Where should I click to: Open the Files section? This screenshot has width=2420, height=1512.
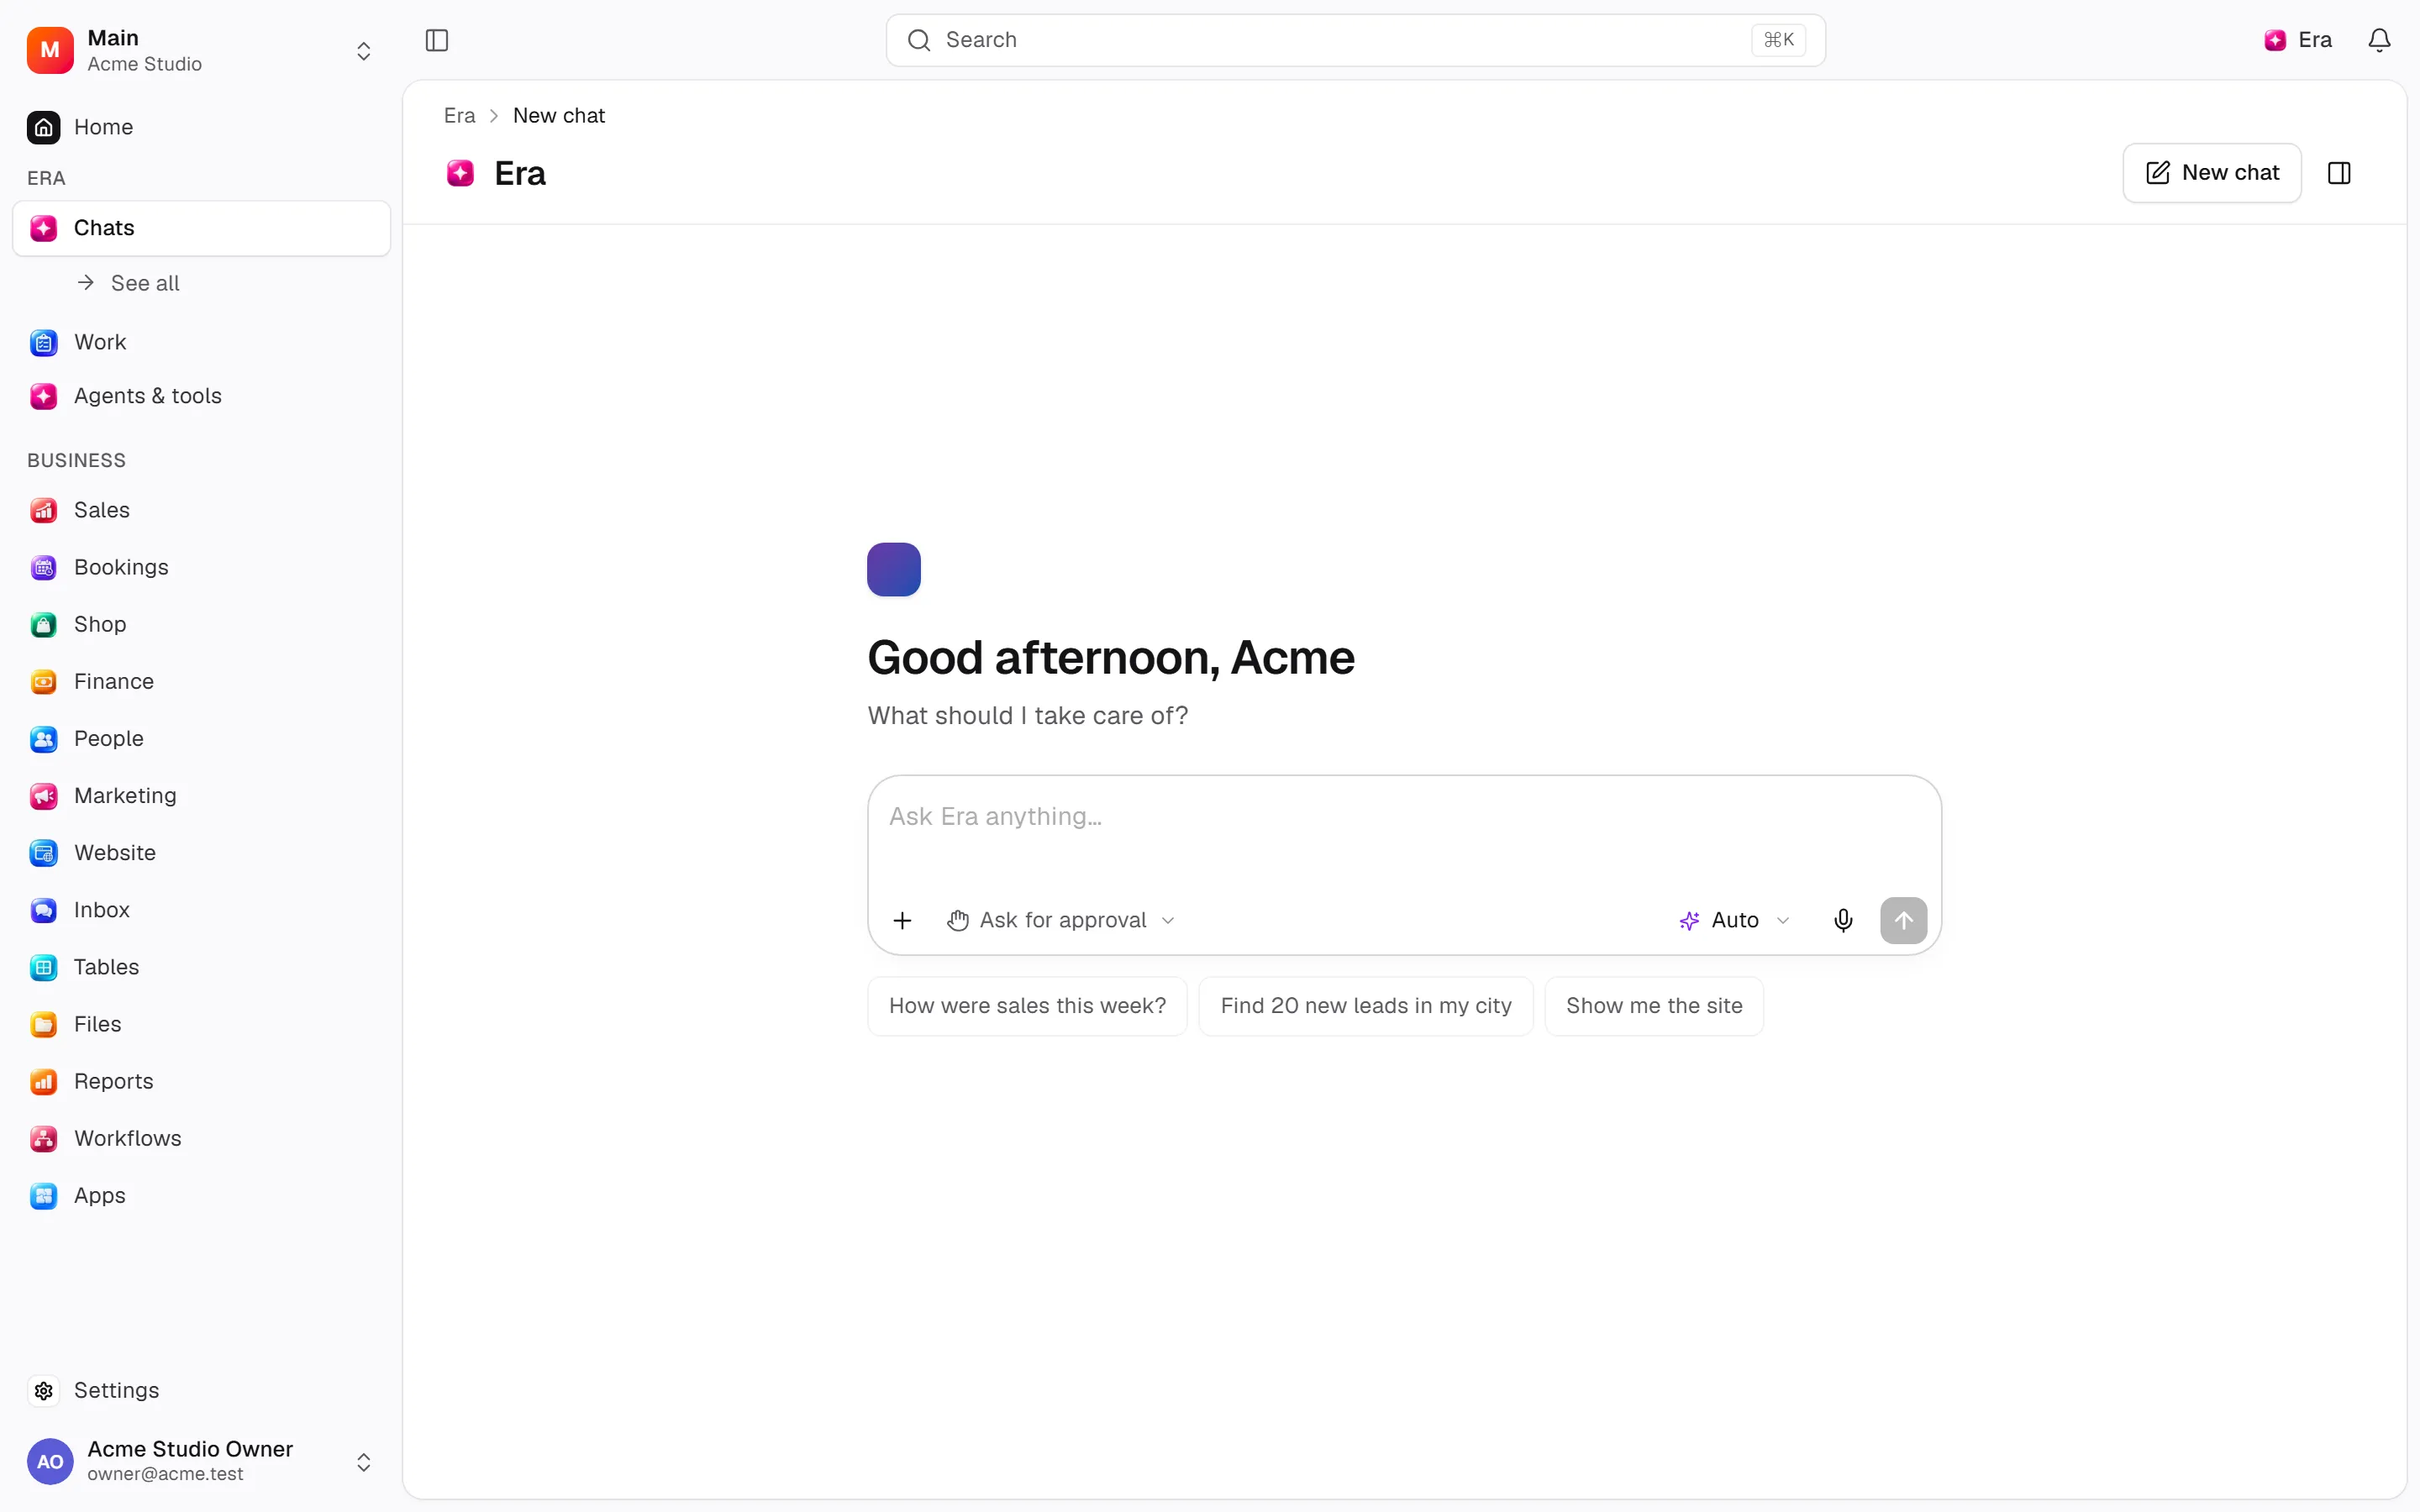point(202,1023)
